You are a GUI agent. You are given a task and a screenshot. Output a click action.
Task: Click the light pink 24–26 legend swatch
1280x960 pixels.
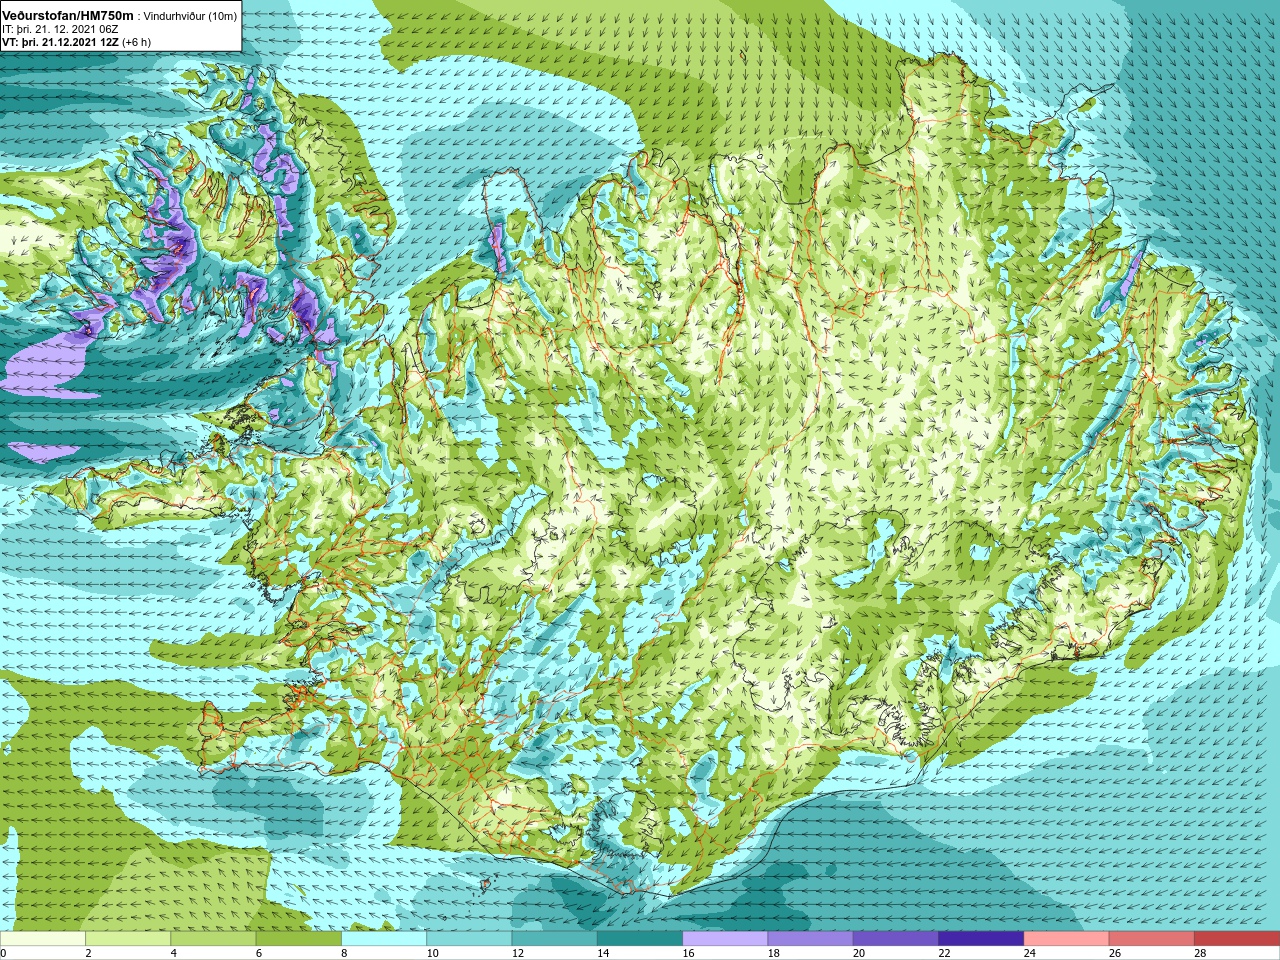tap(1066, 939)
